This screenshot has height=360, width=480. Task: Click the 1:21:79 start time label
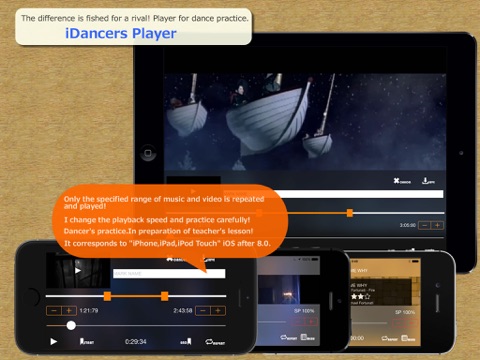tap(89, 311)
